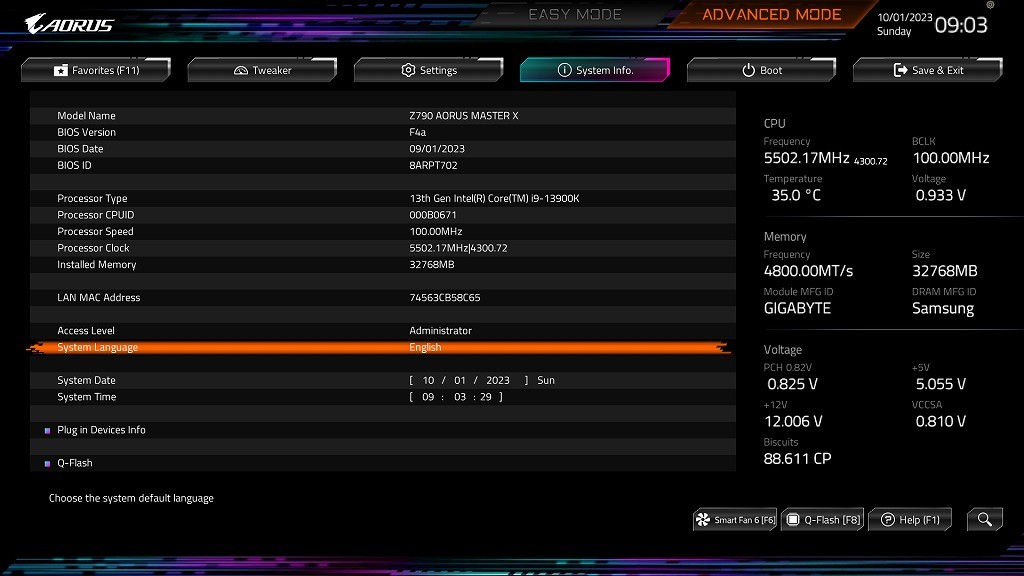Click LAN MAC Address value 74563CB58C65
1024x576 pixels.
click(x=445, y=298)
